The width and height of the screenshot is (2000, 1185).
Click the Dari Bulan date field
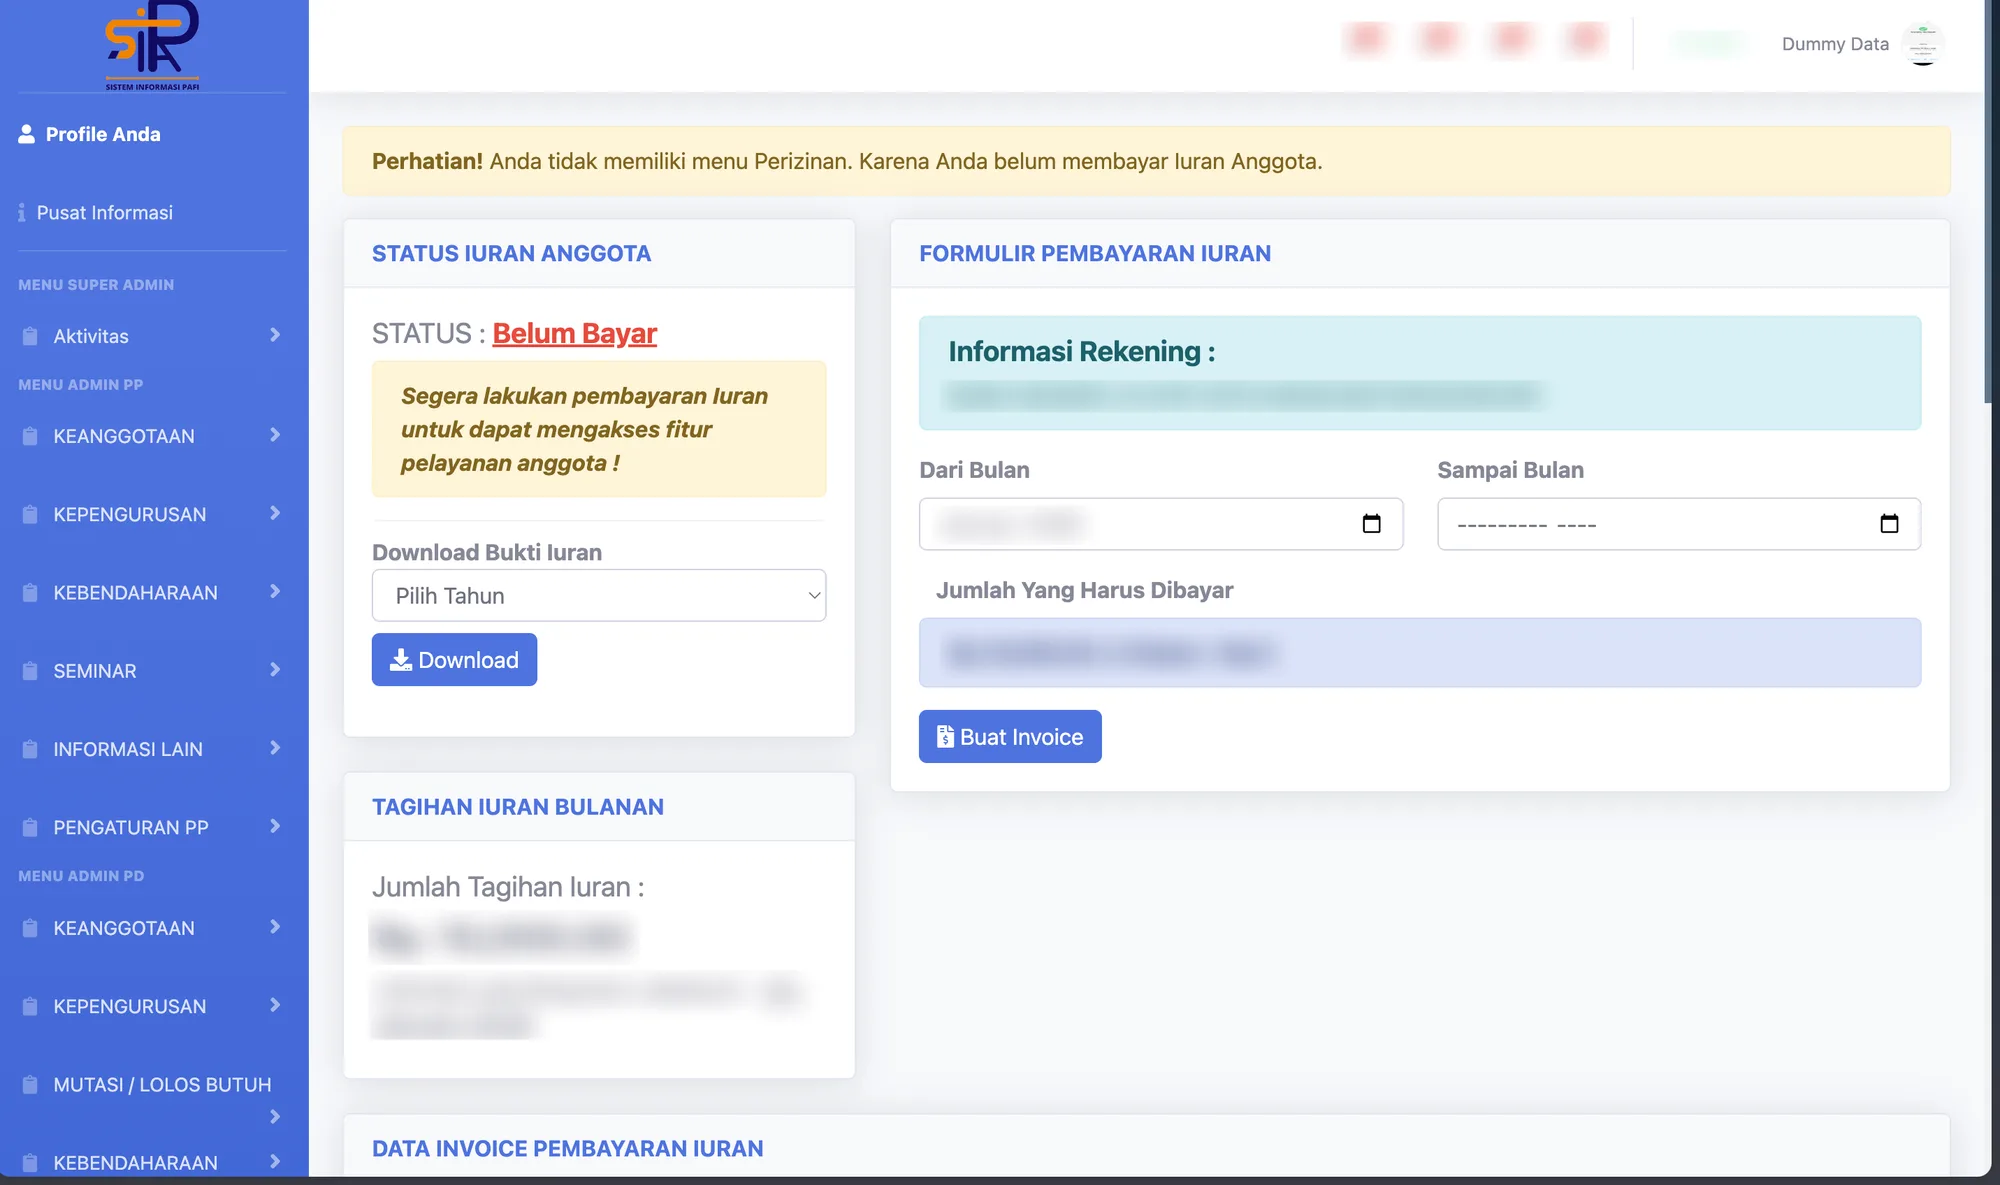[1161, 524]
